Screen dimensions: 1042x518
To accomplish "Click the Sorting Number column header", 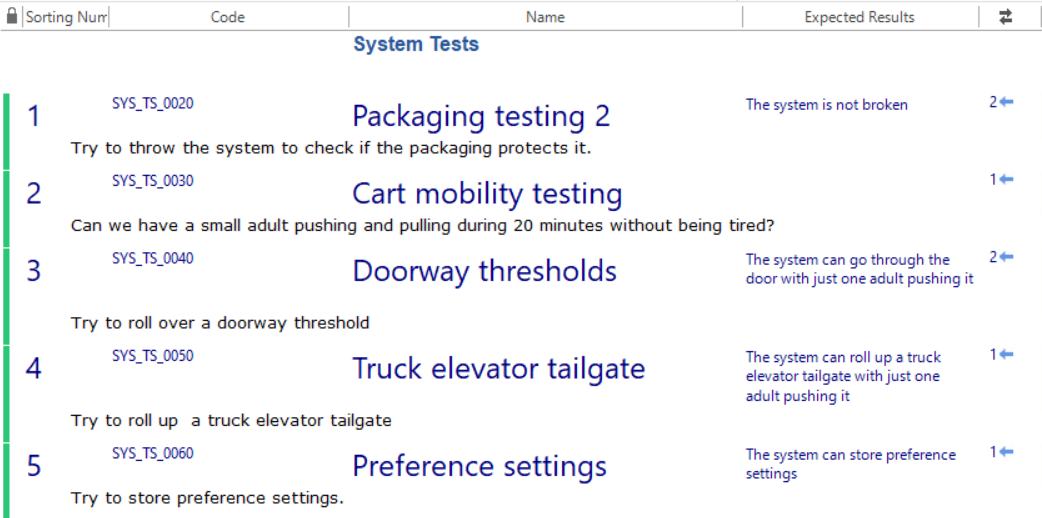I will coord(66,17).
